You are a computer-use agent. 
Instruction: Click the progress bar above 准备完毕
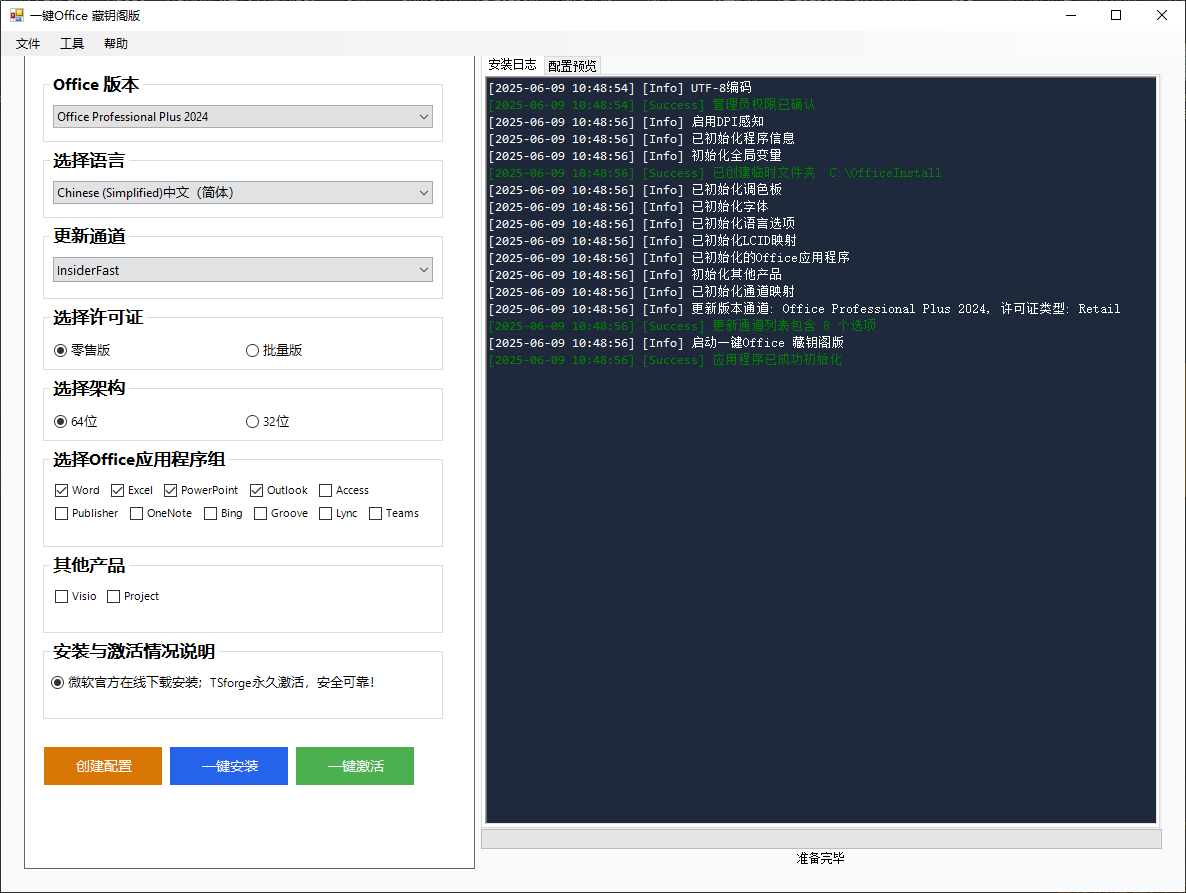[821, 838]
